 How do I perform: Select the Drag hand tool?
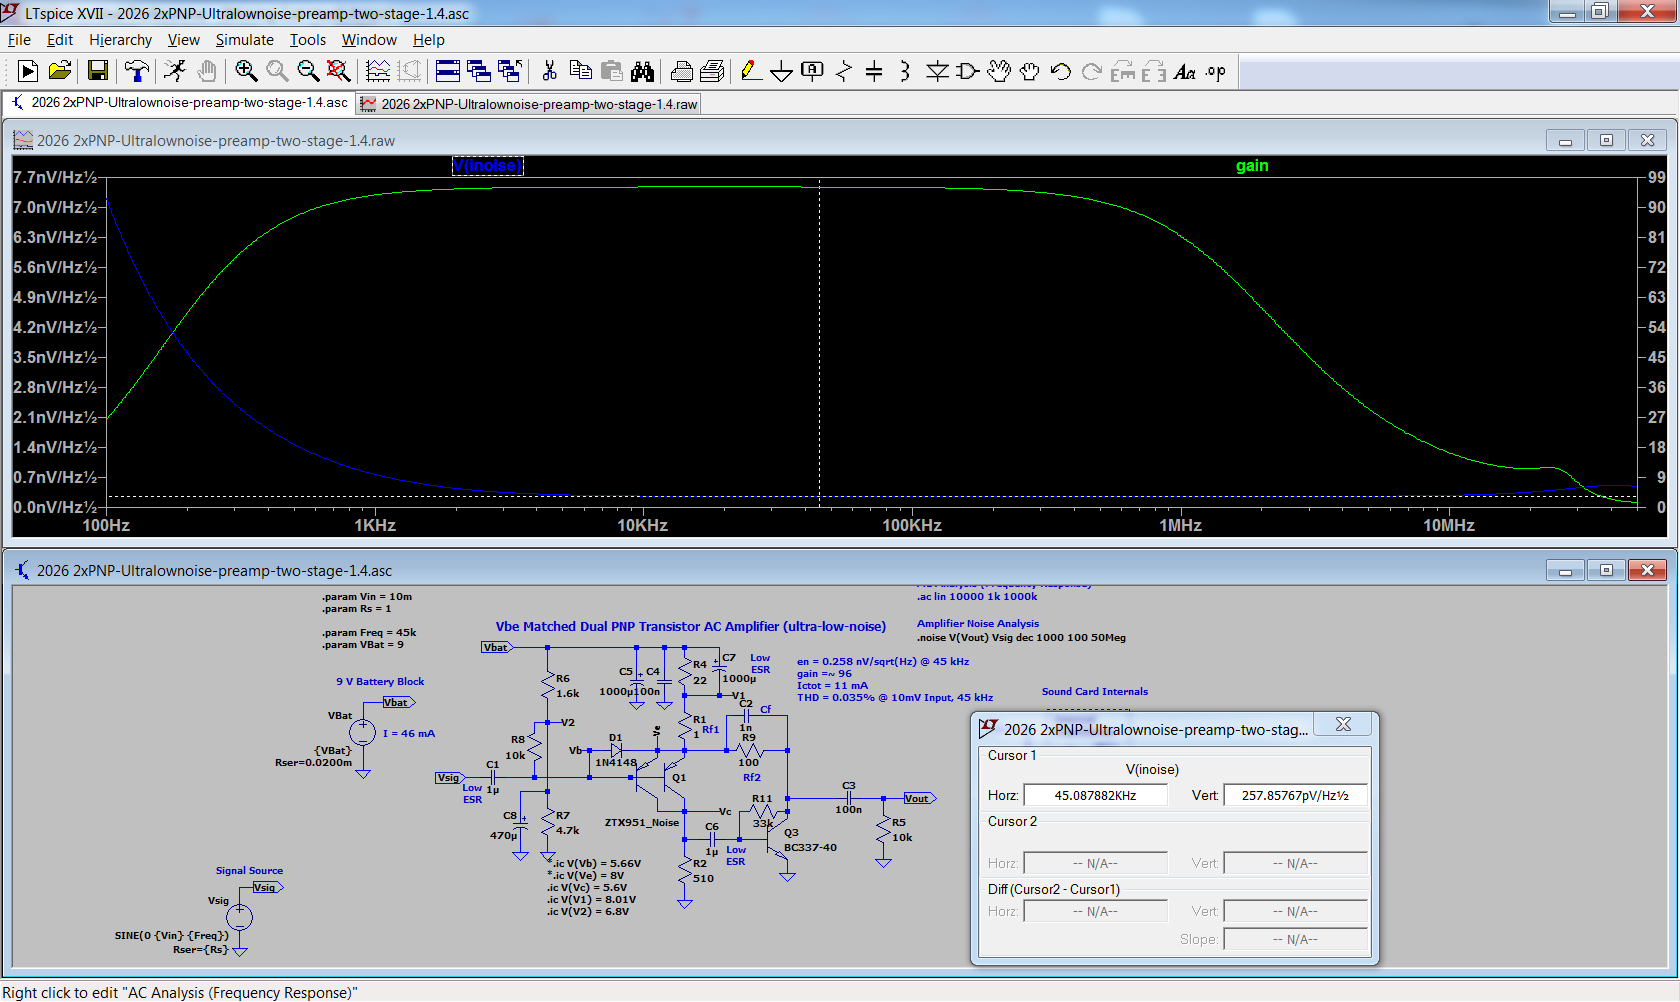coord(1030,71)
